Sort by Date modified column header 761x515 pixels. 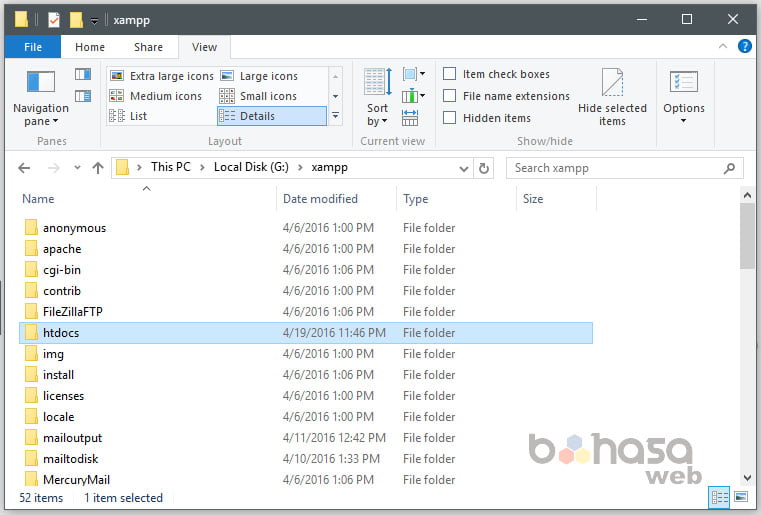(336, 199)
